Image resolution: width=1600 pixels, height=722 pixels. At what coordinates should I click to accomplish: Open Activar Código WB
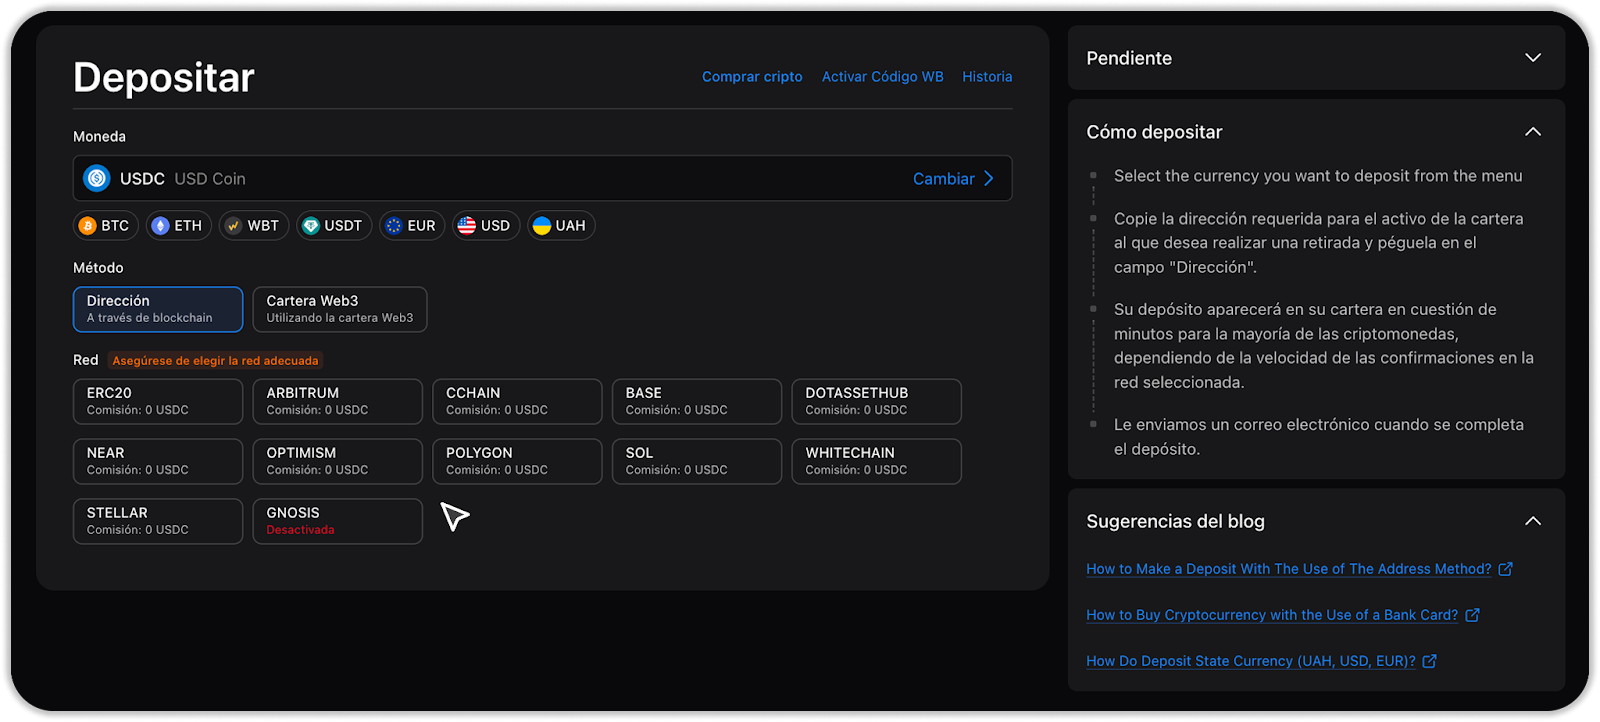point(882,77)
